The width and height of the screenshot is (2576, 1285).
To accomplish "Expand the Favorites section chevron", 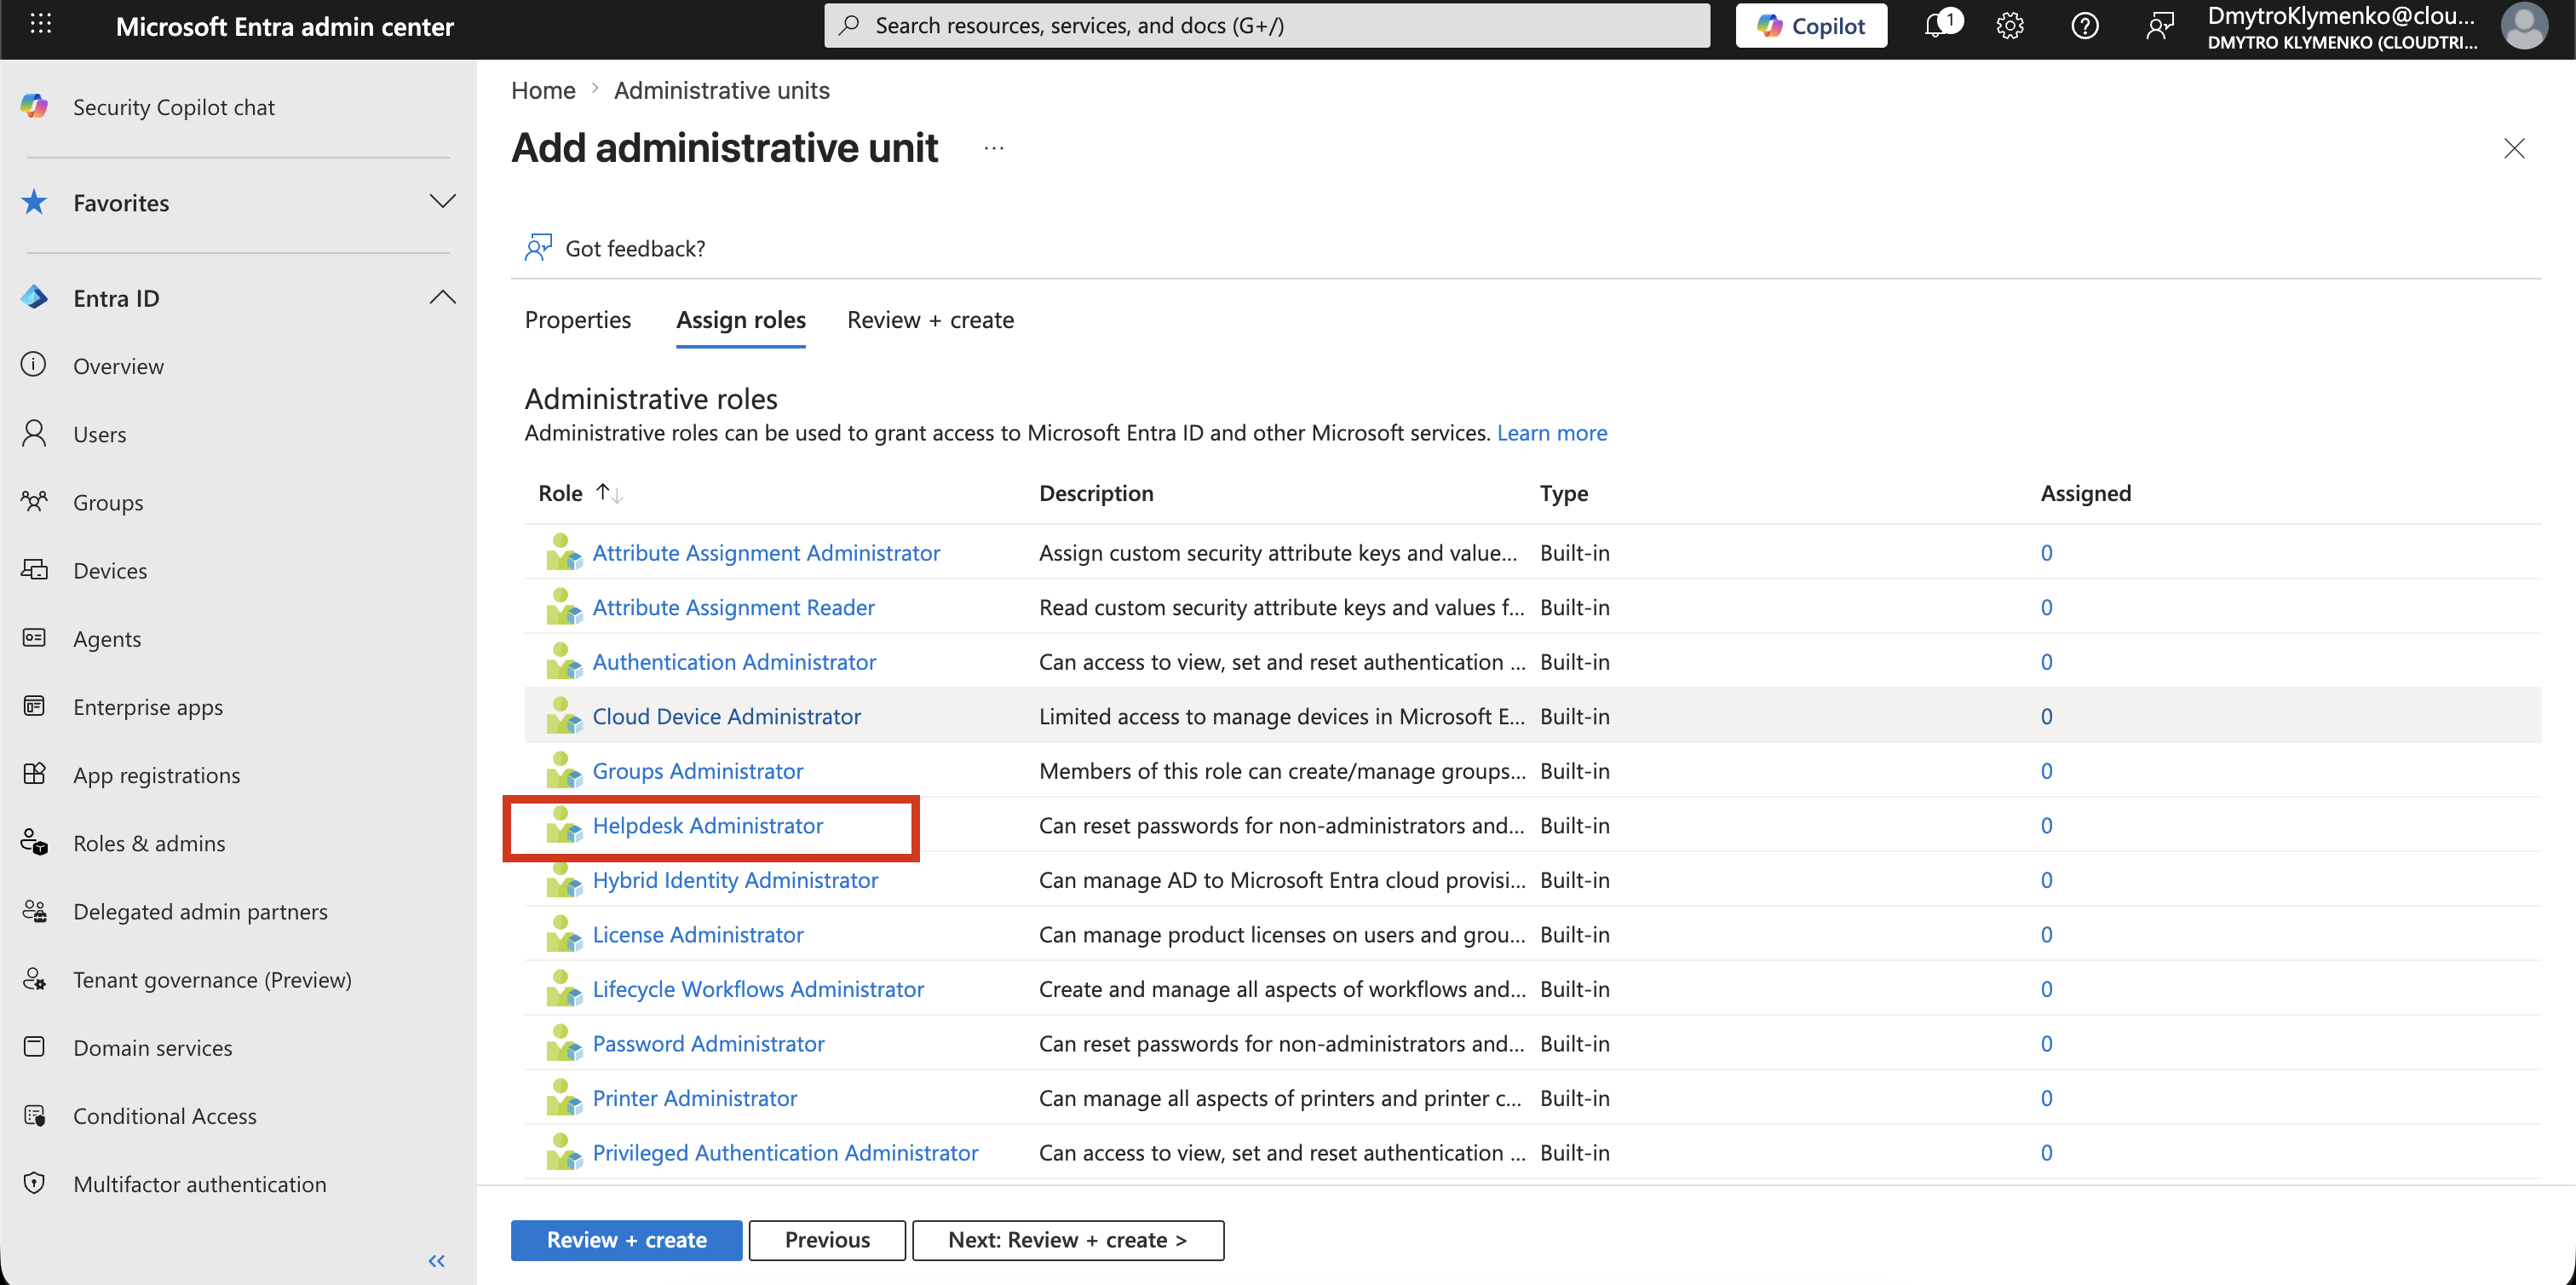I will point(442,201).
